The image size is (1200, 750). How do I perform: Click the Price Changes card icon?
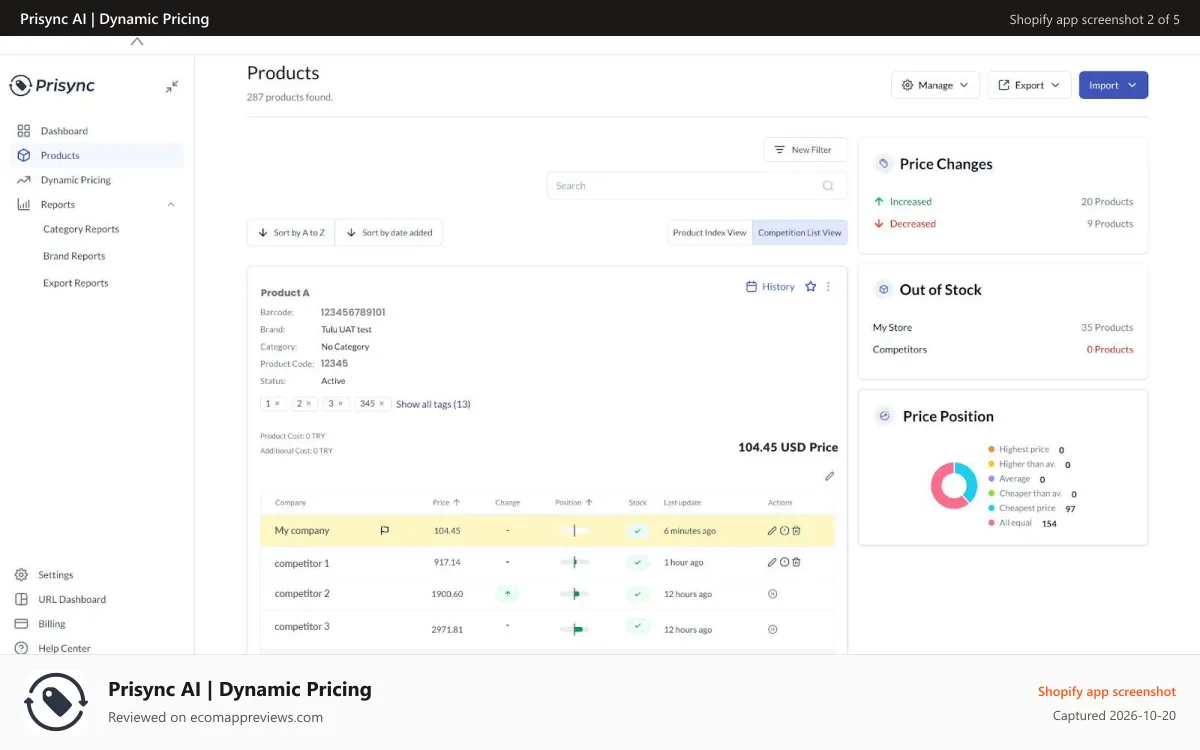(x=883, y=164)
